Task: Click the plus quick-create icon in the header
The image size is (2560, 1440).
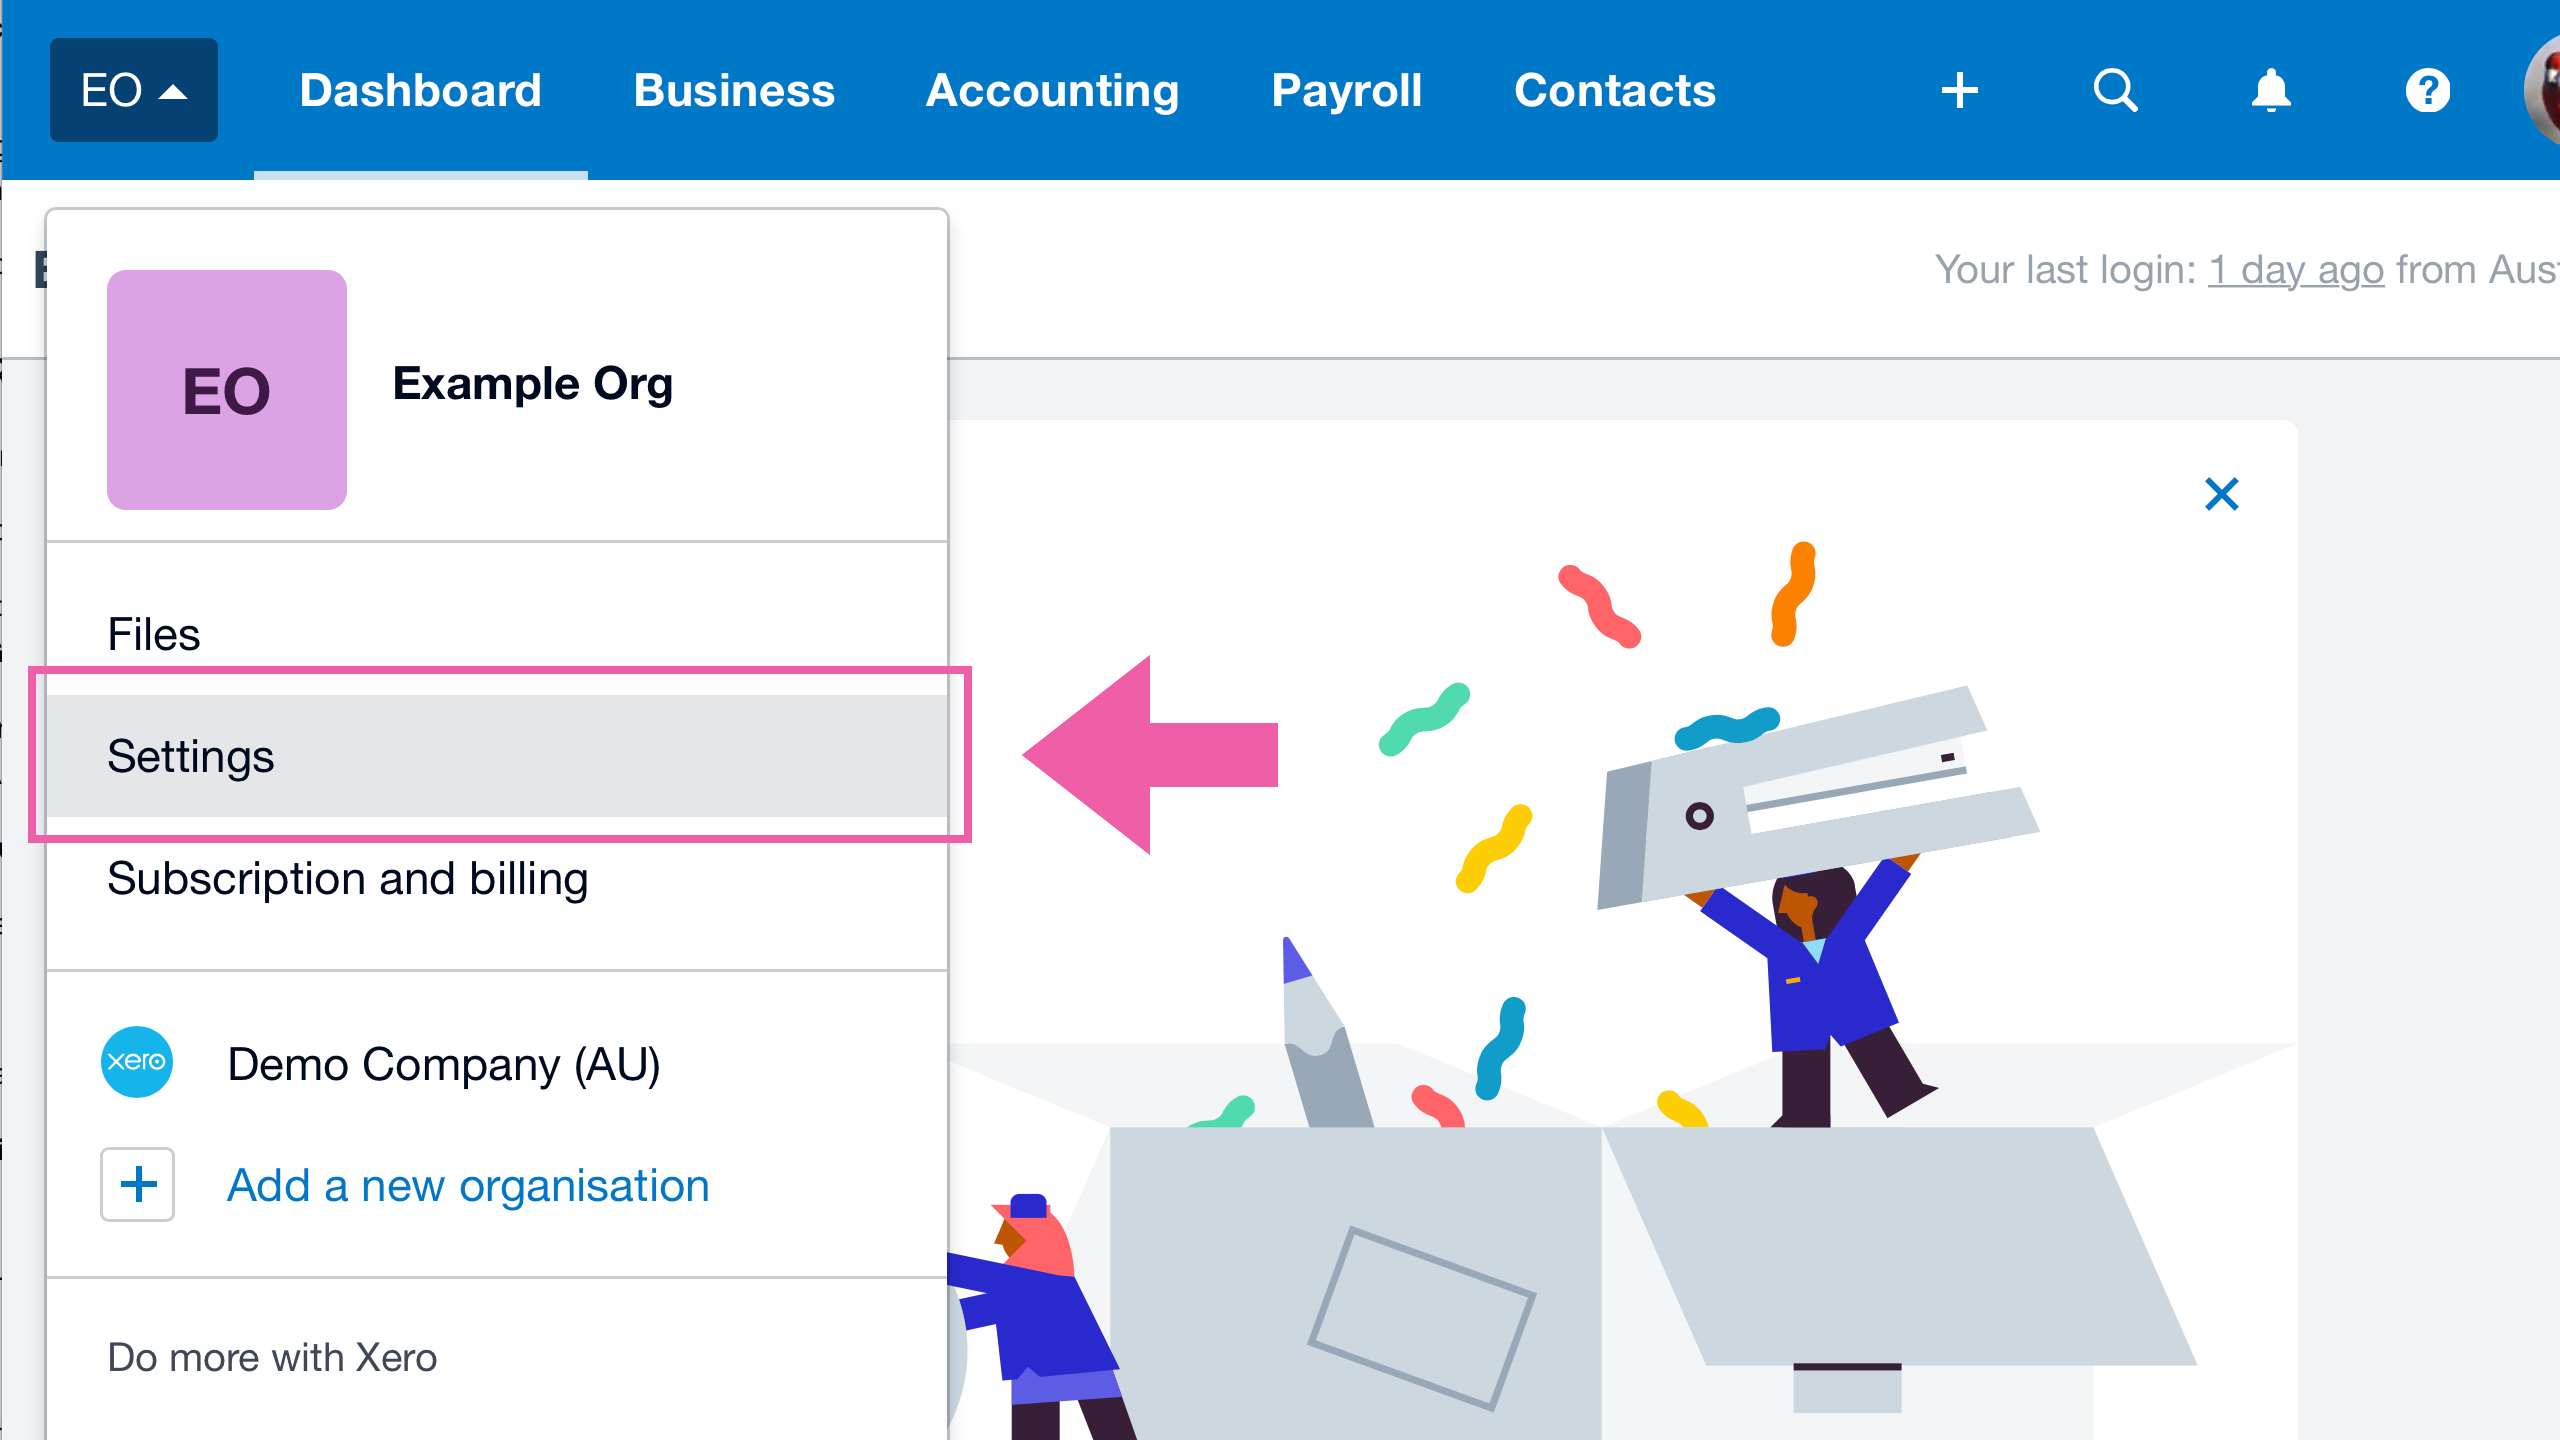Action: [1959, 90]
